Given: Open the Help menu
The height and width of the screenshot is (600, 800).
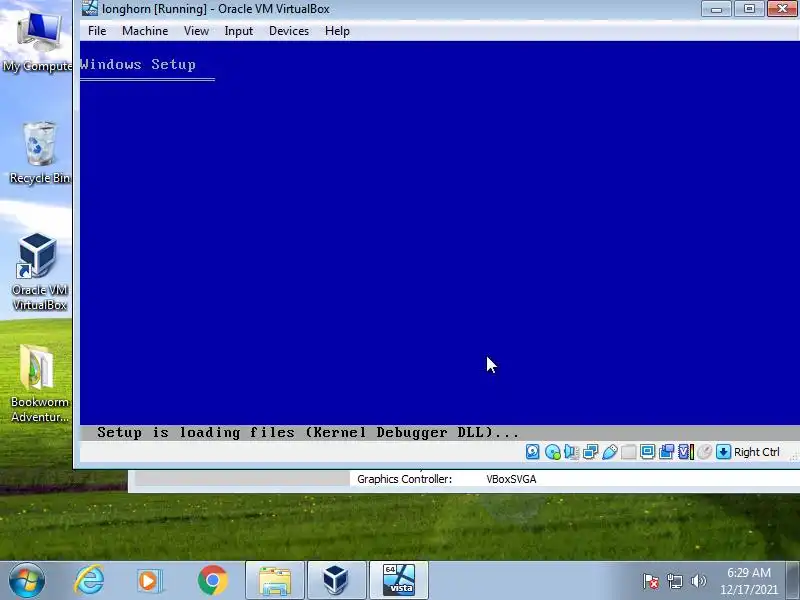Looking at the screenshot, I should (337, 31).
